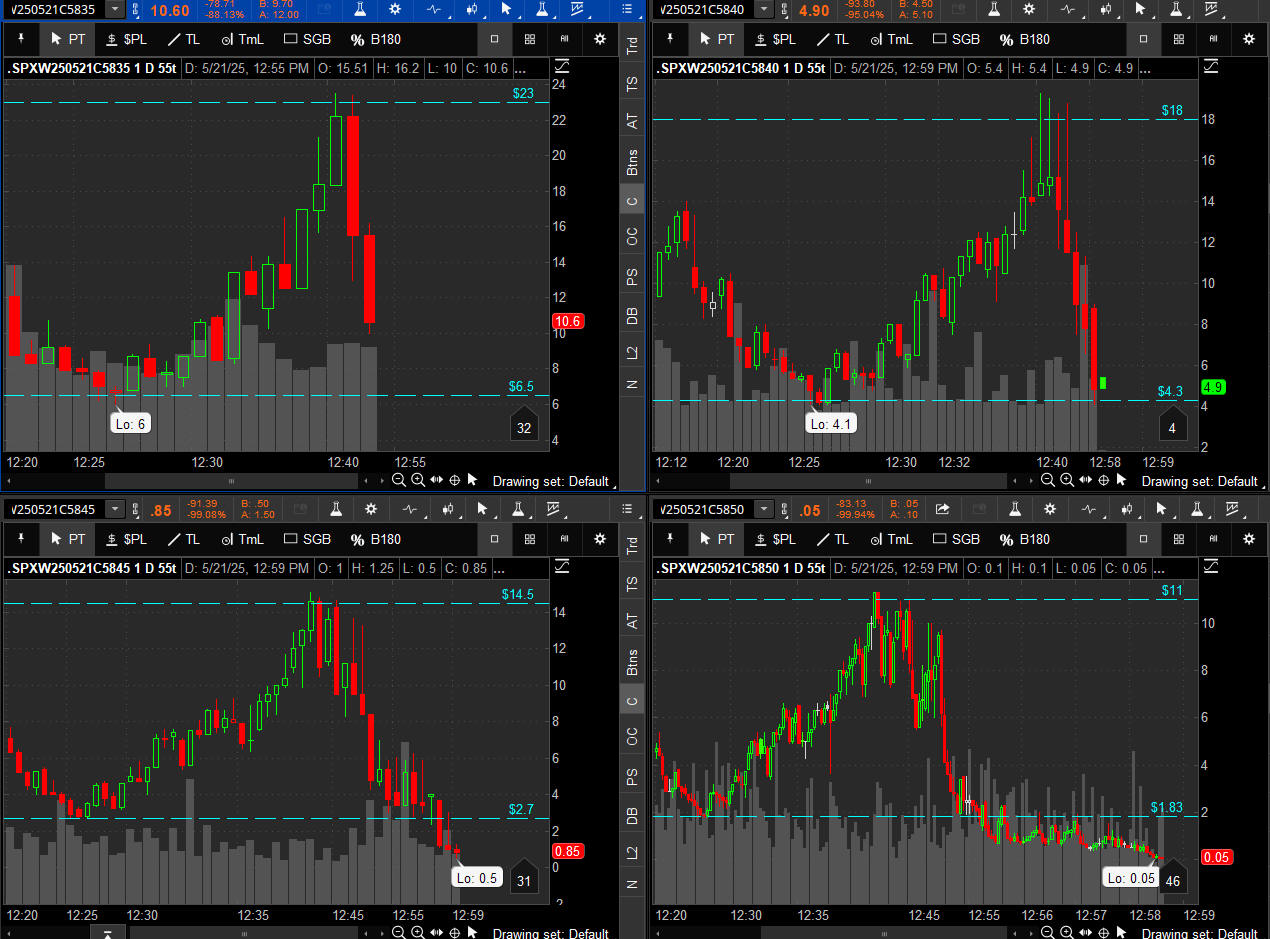Select TL trendline tool in C5845 chart
1270x939 pixels.
click(186, 539)
